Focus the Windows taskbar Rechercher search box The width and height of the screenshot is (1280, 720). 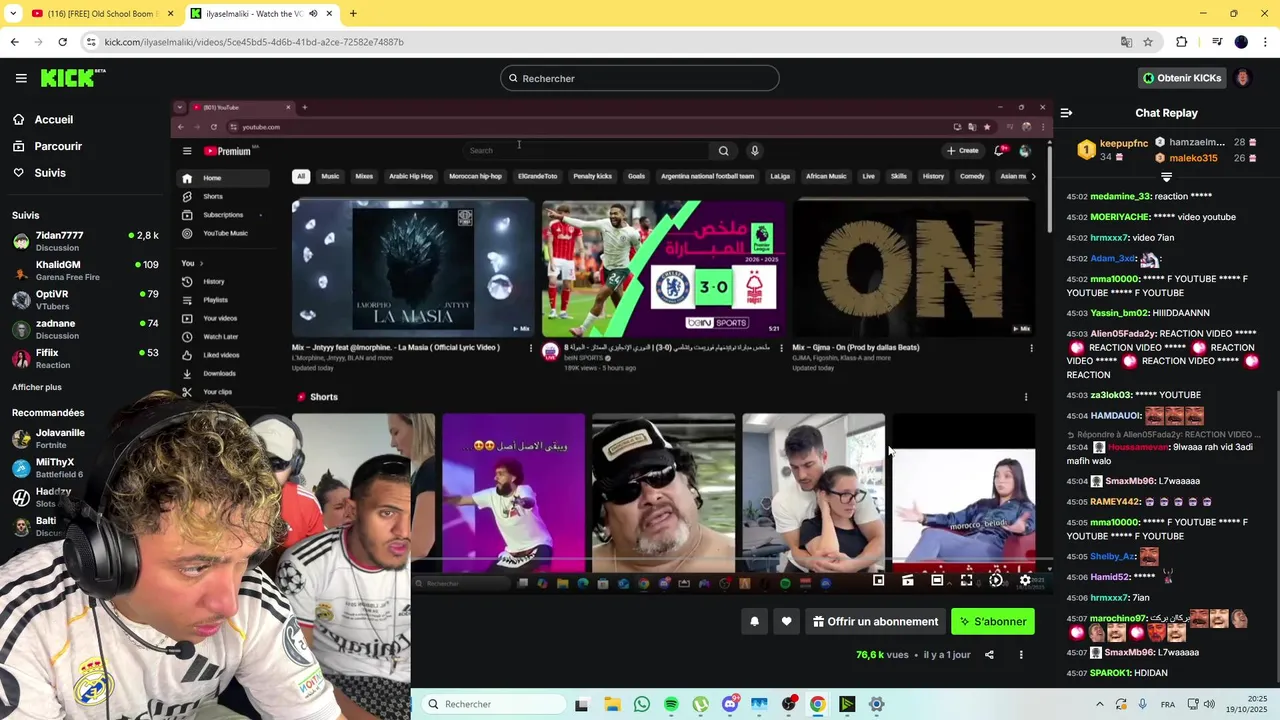492,704
